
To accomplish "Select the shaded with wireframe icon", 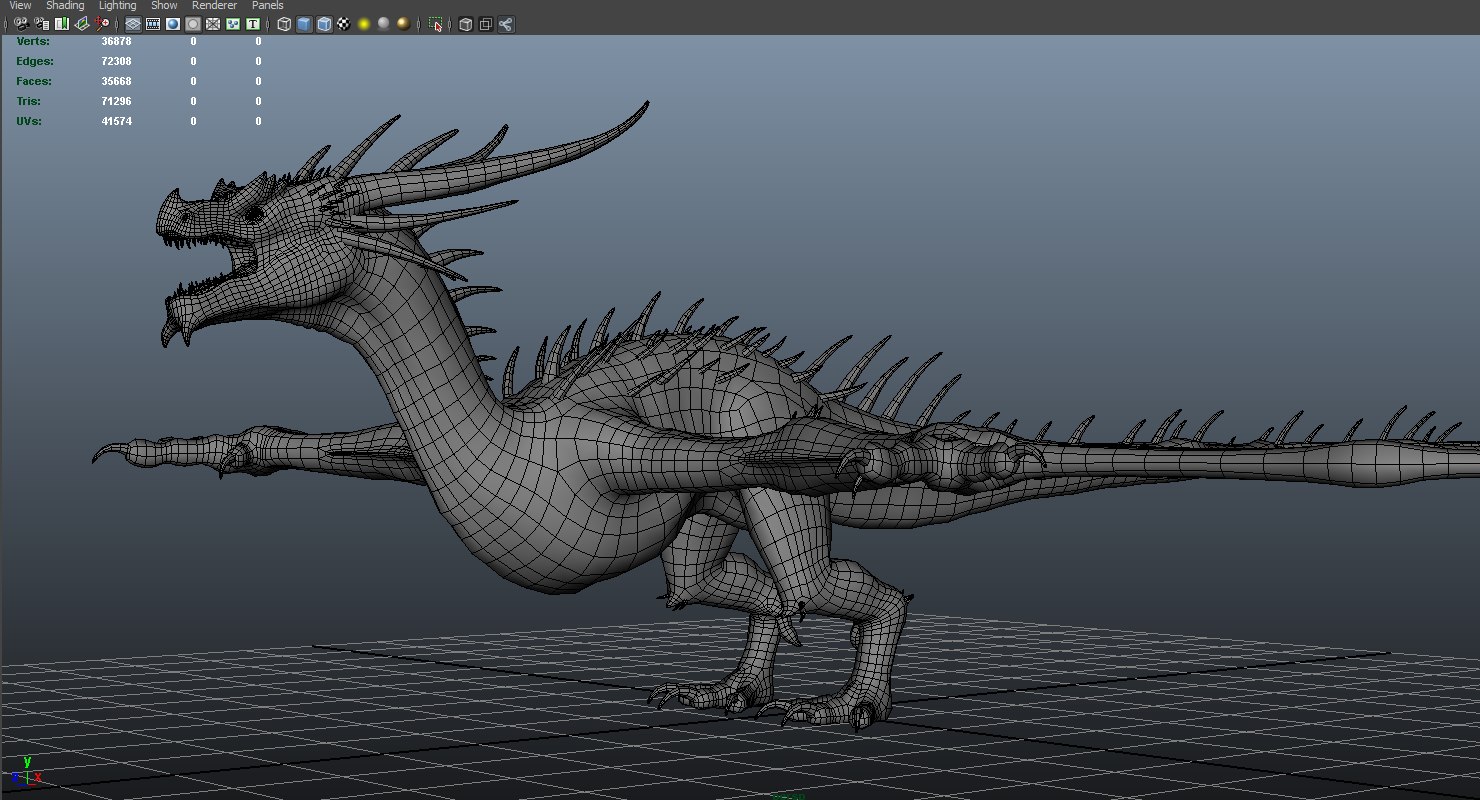I will pyautogui.click(x=324, y=25).
